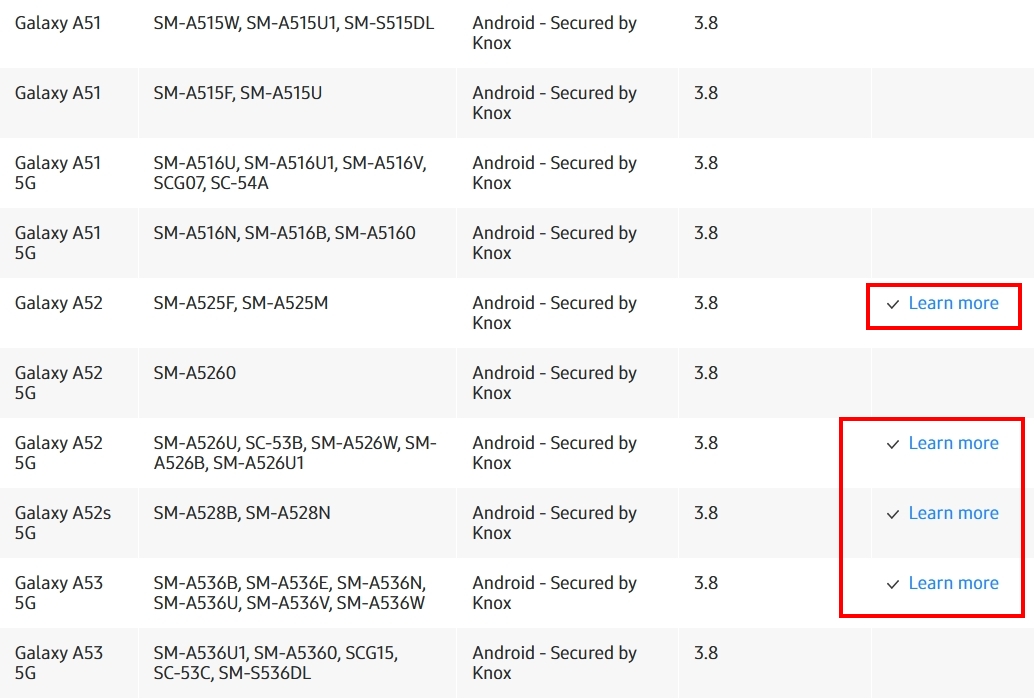Viewport: 1036px width, 700px height.
Task: Click checkmark icon in SM-A526U row
Action: [893, 445]
